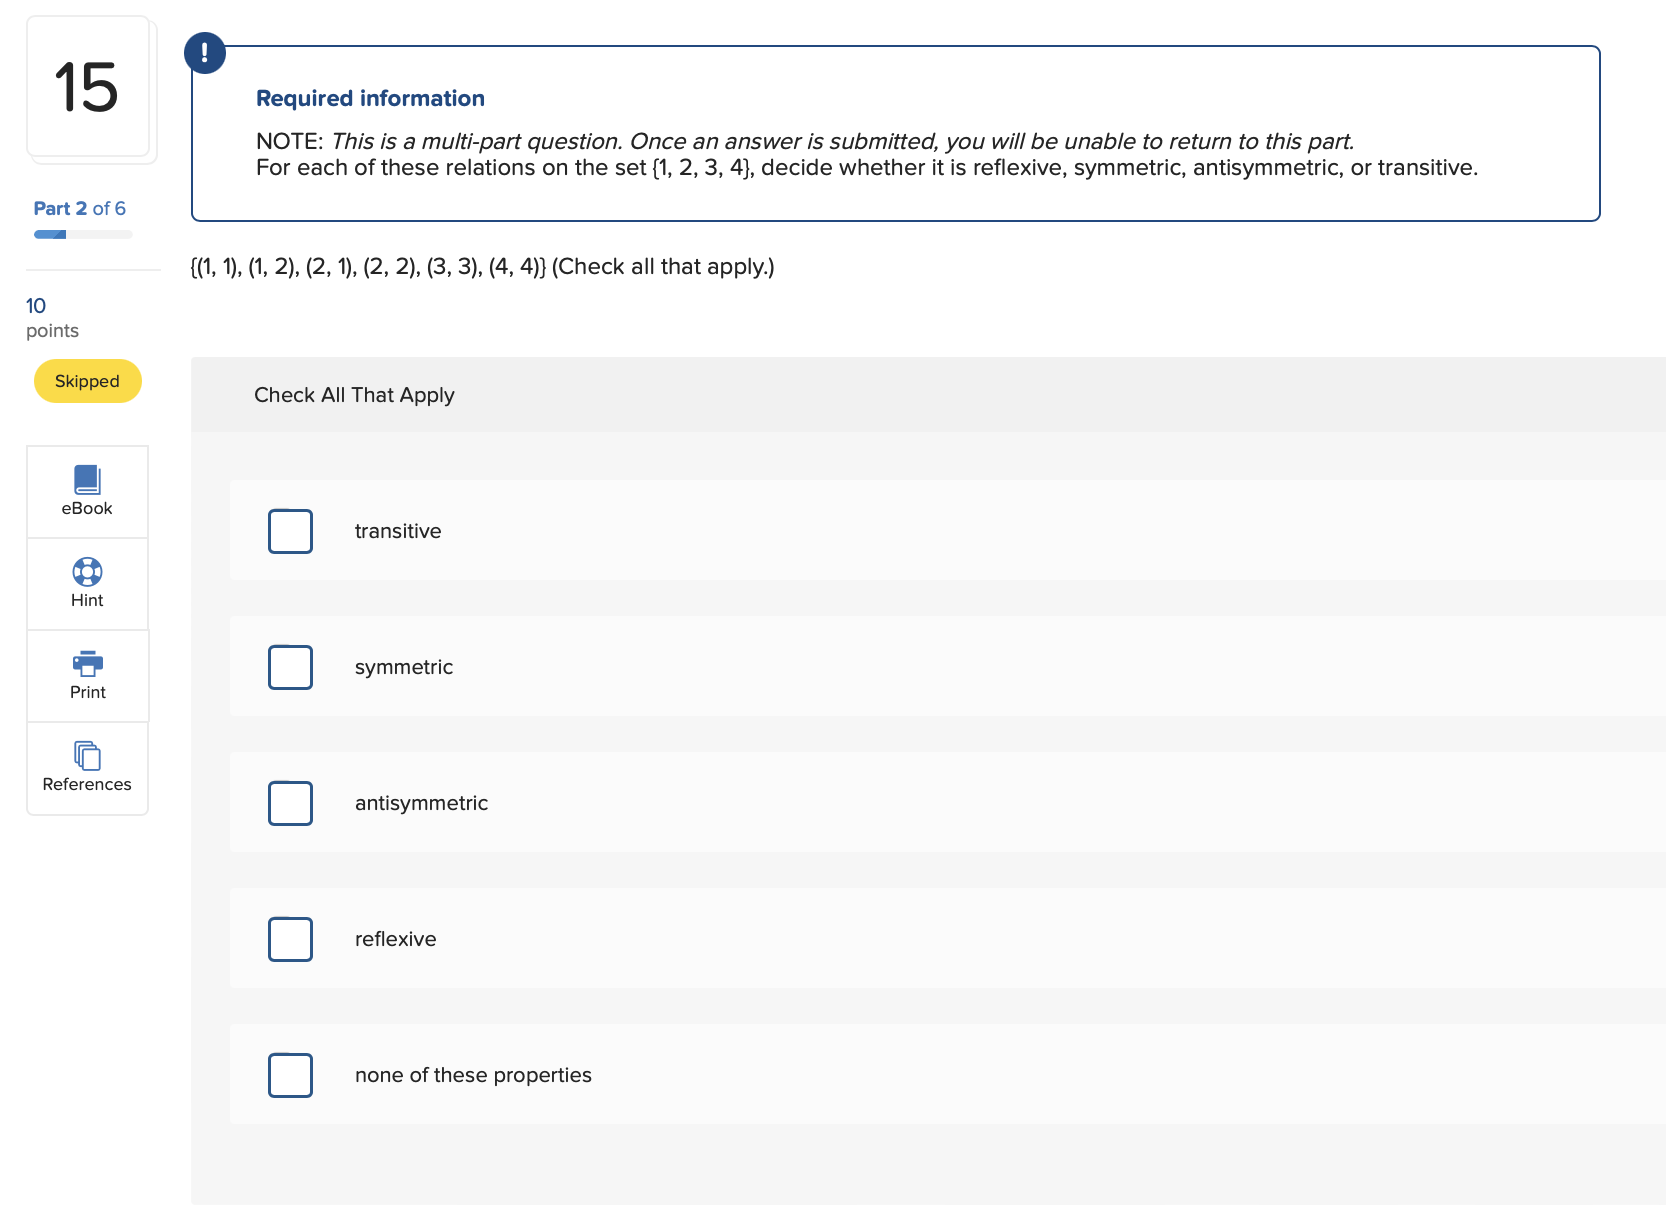Click the Check All That Apply header

(x=354, y=395)
